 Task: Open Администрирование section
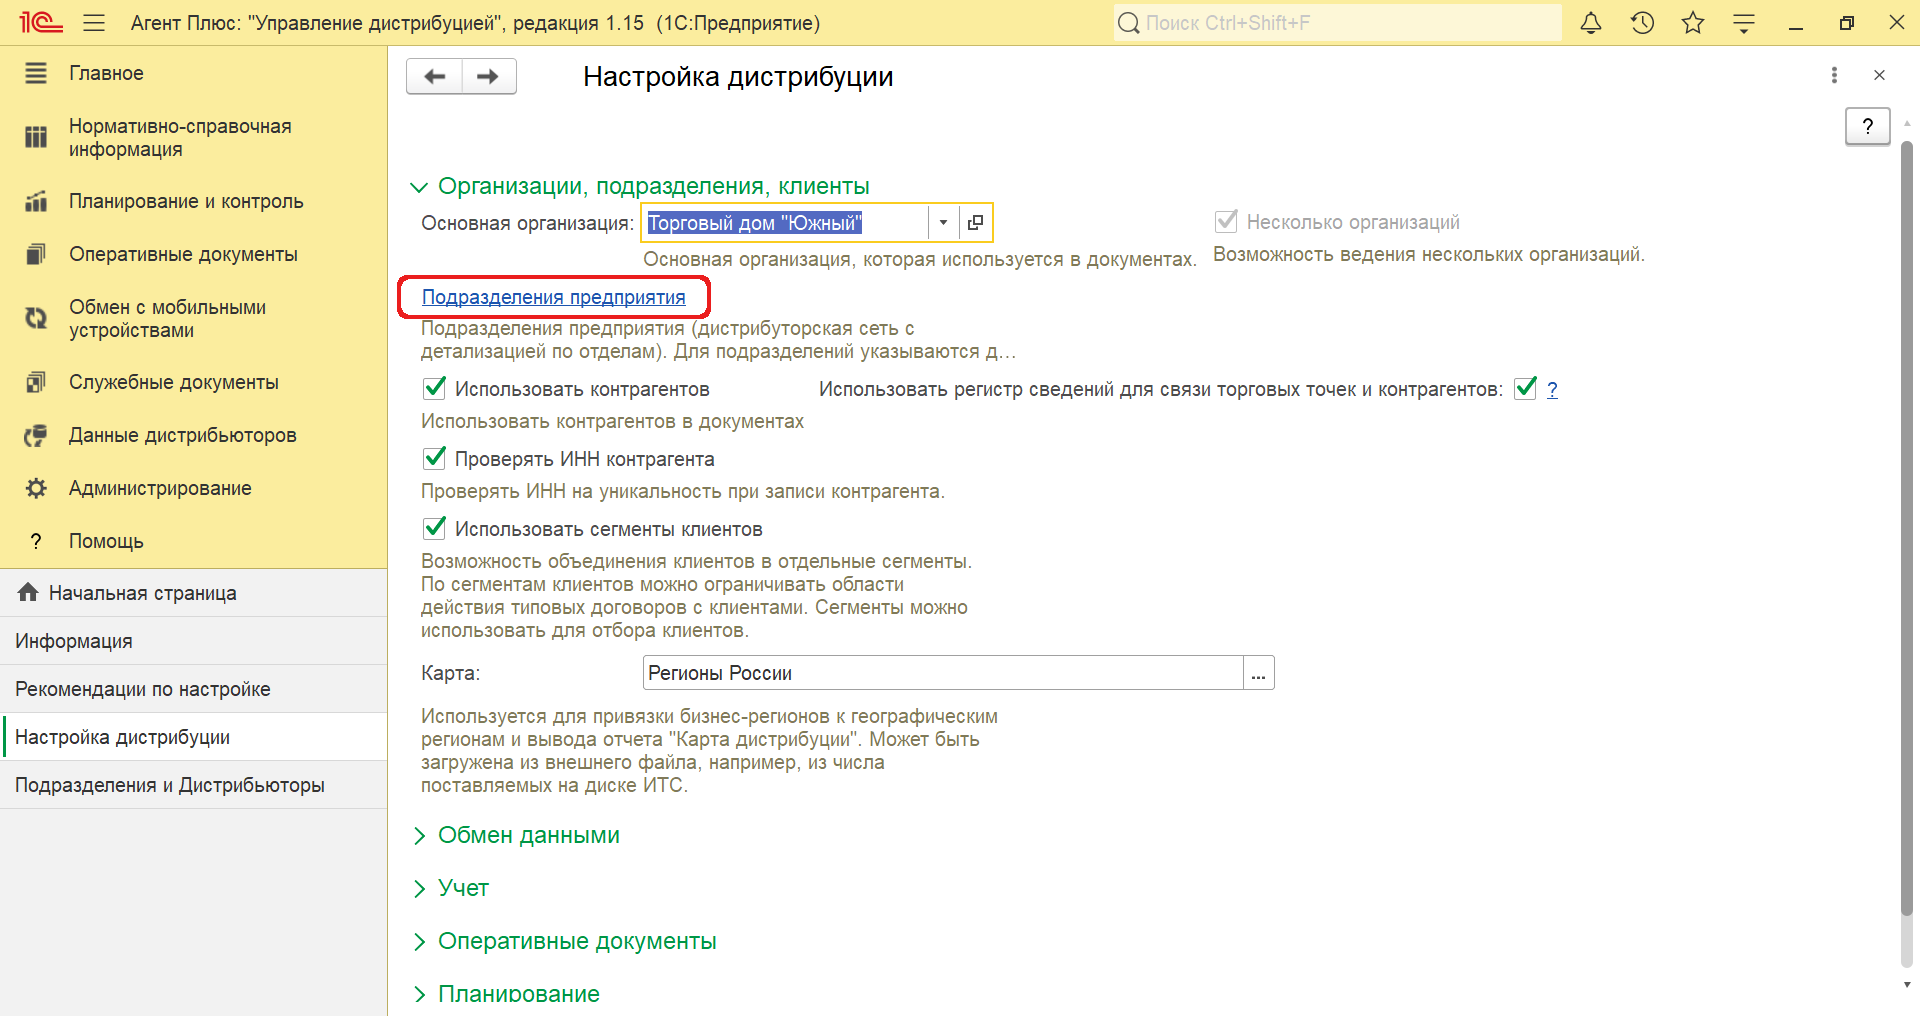coord(160,488)
